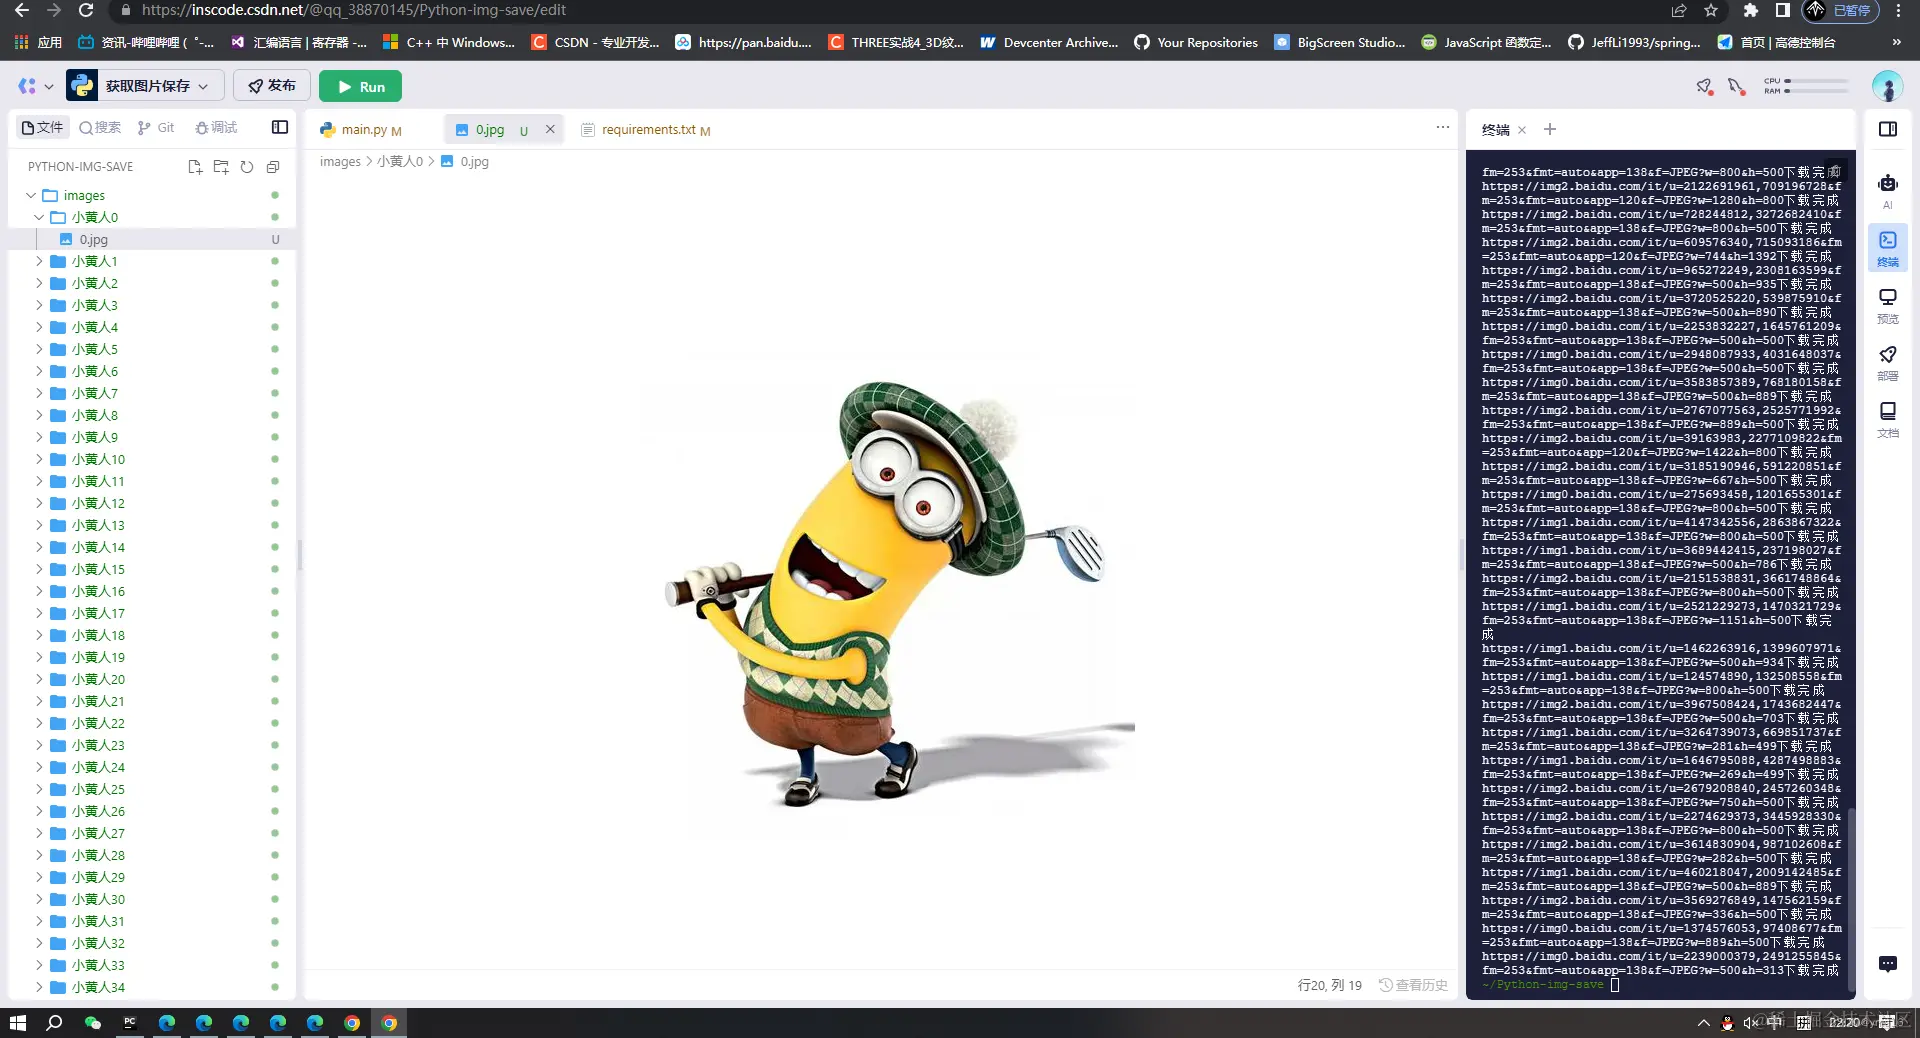Viewport: 1920px width, 1038px height.
Task: Open the Git panel
Action: point(156,127)
